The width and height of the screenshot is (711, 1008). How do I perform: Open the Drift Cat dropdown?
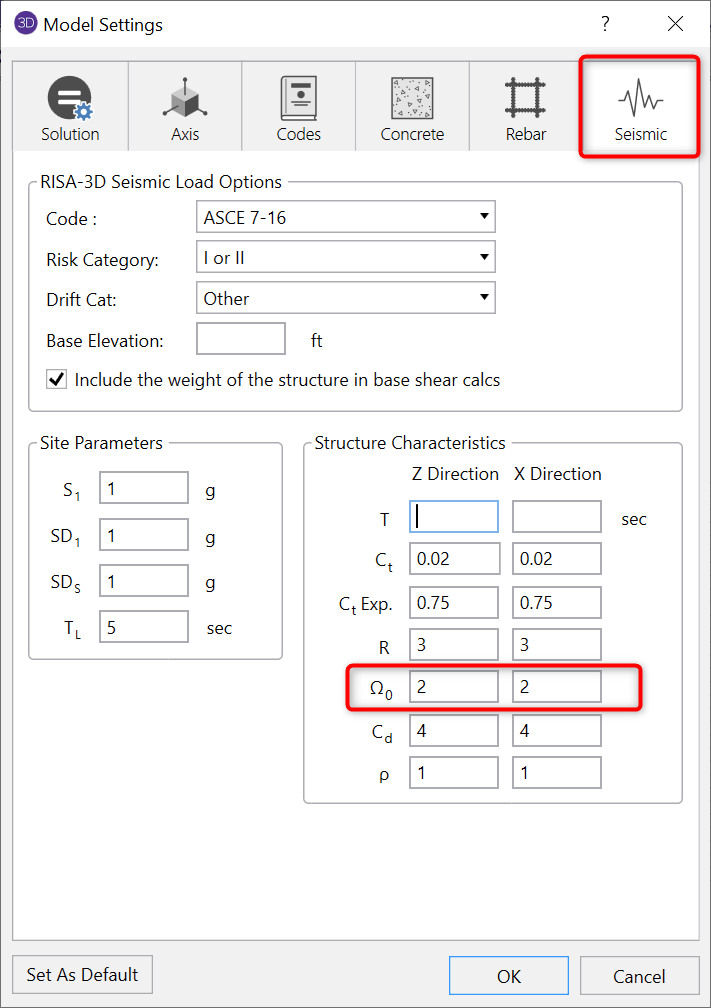[345, 298]
